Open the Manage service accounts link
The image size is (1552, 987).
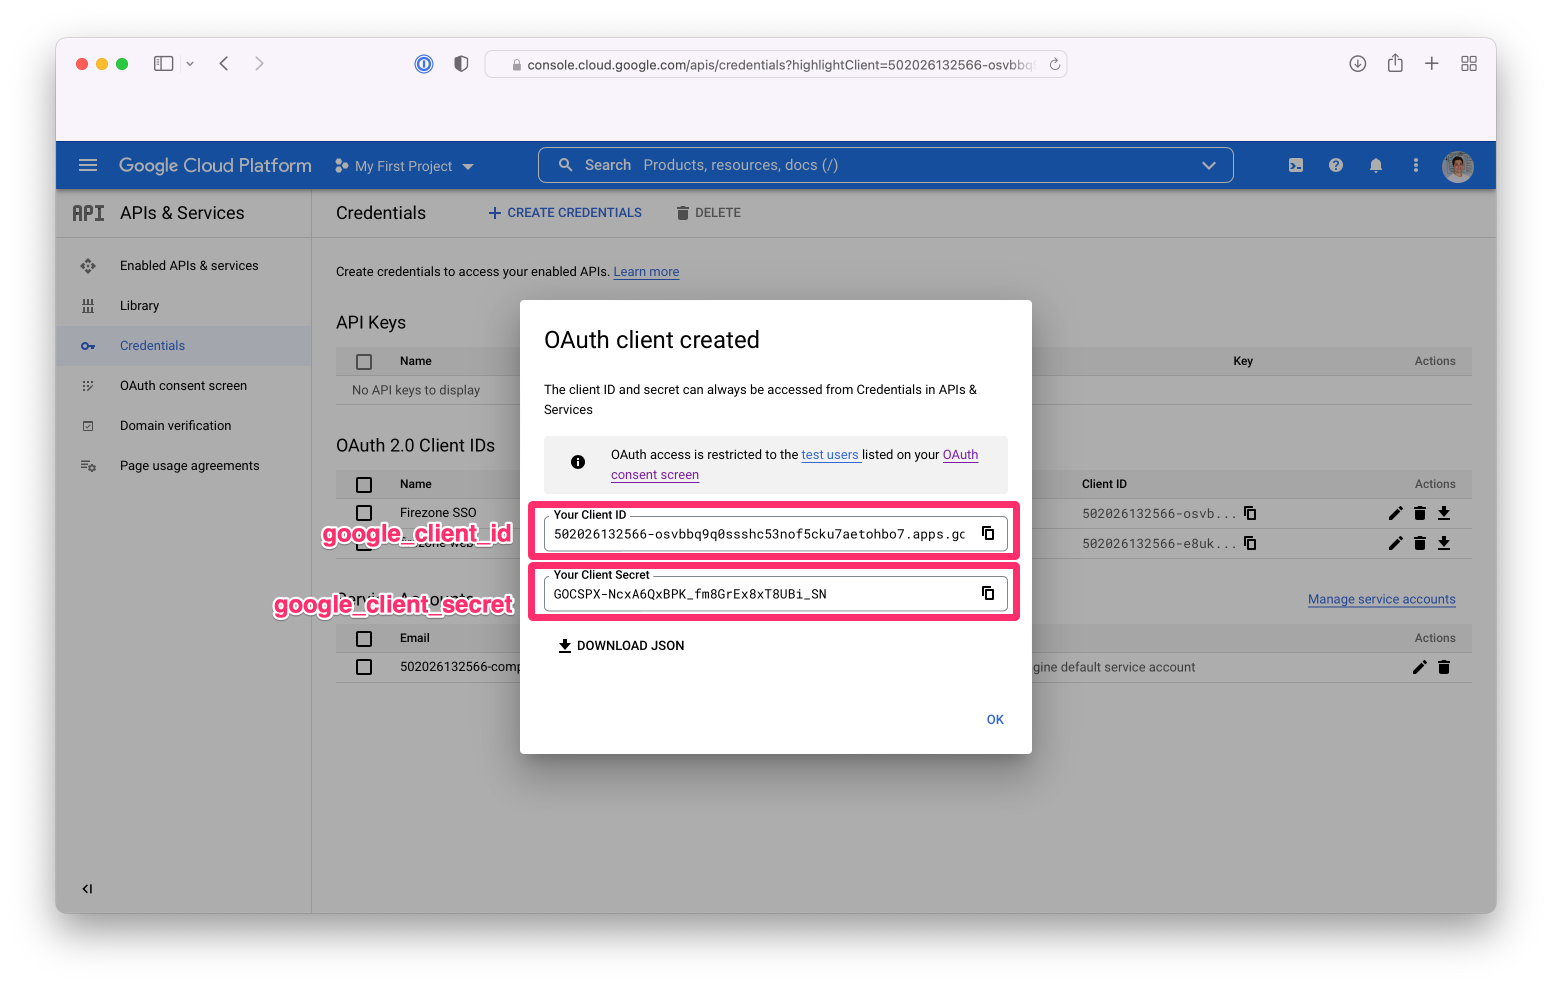tap(1382, 599)
